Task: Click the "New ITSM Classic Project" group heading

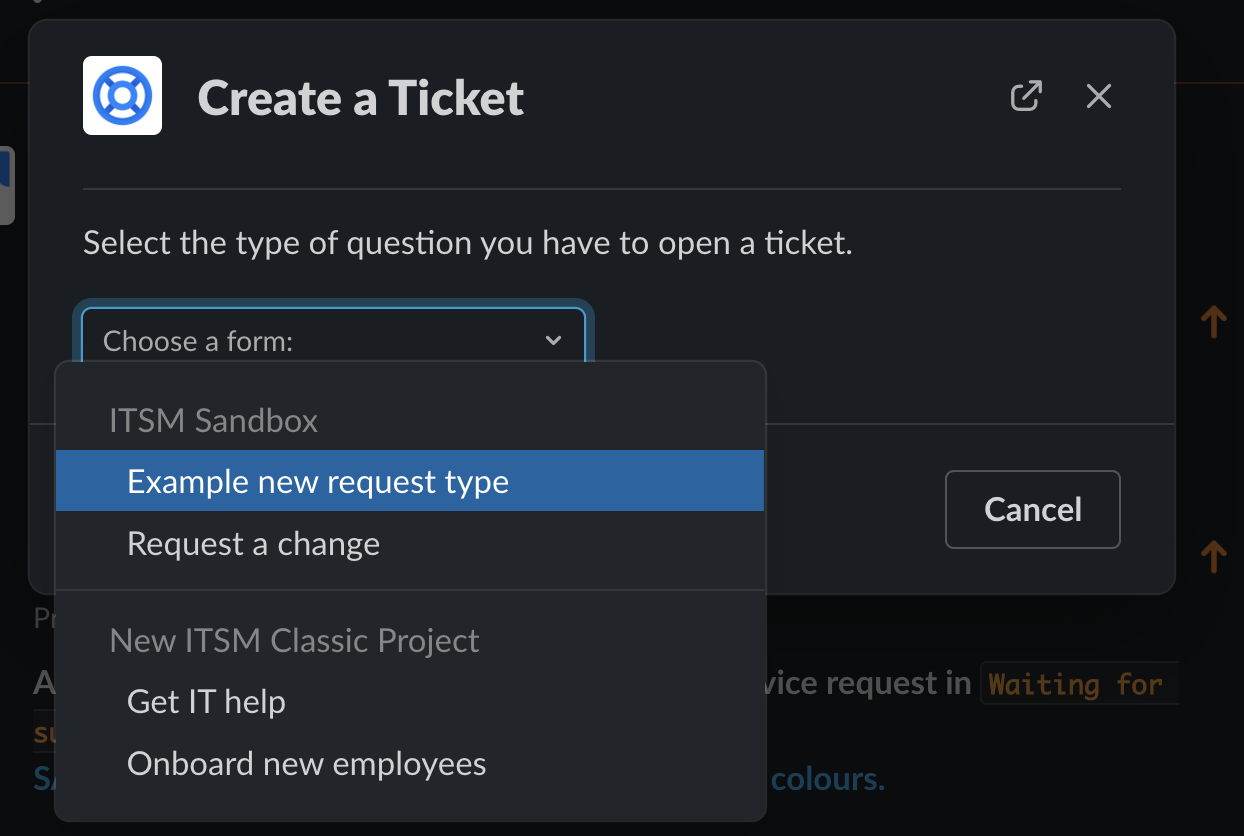Action: pyautogui.click(x=295, y=641)
